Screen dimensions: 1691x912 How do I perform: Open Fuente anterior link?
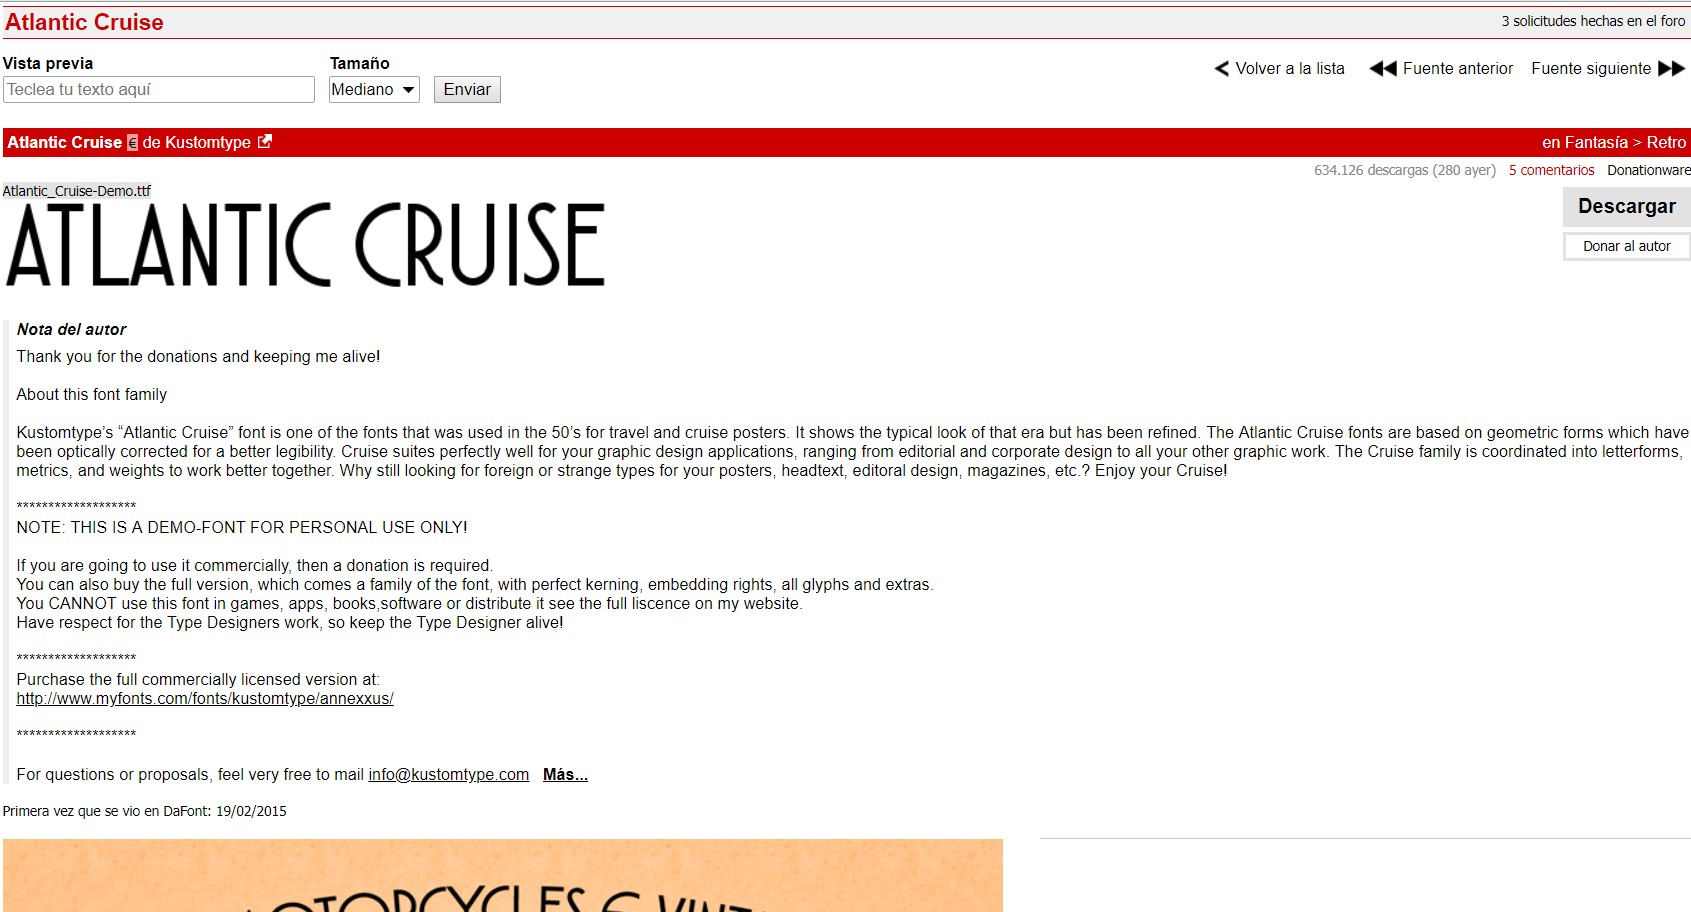coord(1458,68)
